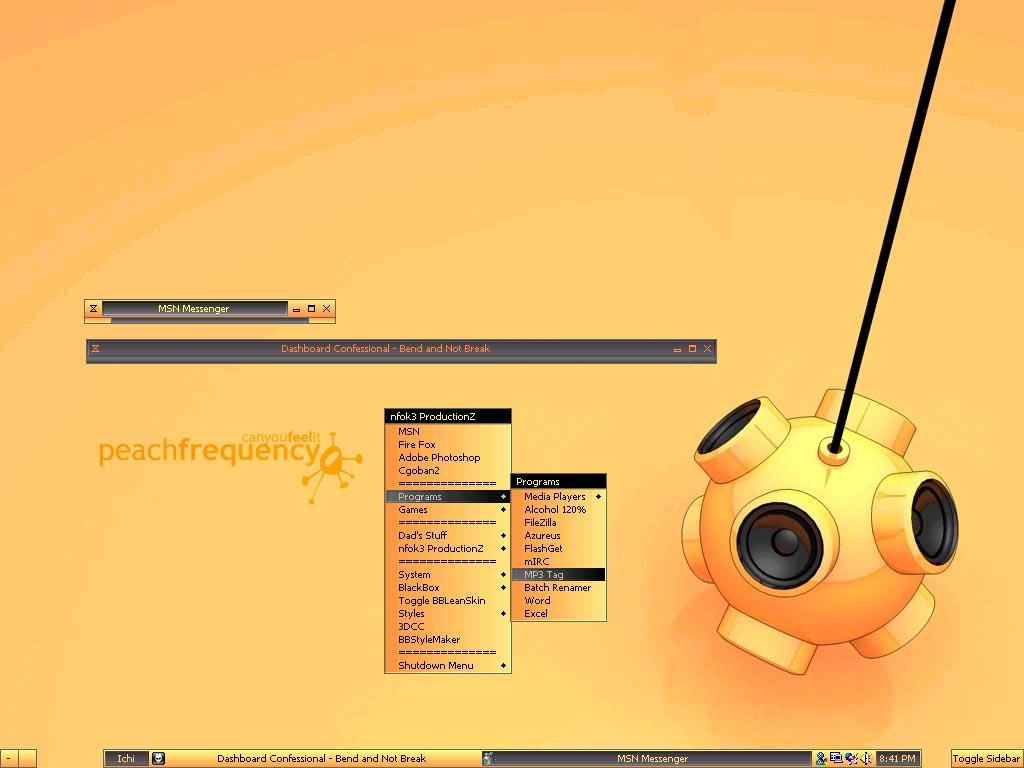Image resolution: width=1024 pixels, height=768 pixels.
Task: Launch Fire Fox from the menu
Action: pos(448,445)
